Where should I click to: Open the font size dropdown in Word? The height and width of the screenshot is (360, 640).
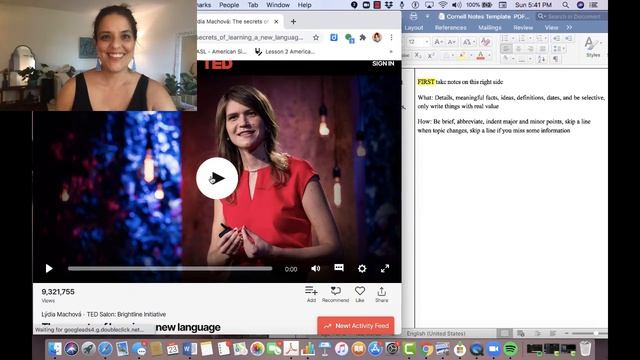click(427, 42)
